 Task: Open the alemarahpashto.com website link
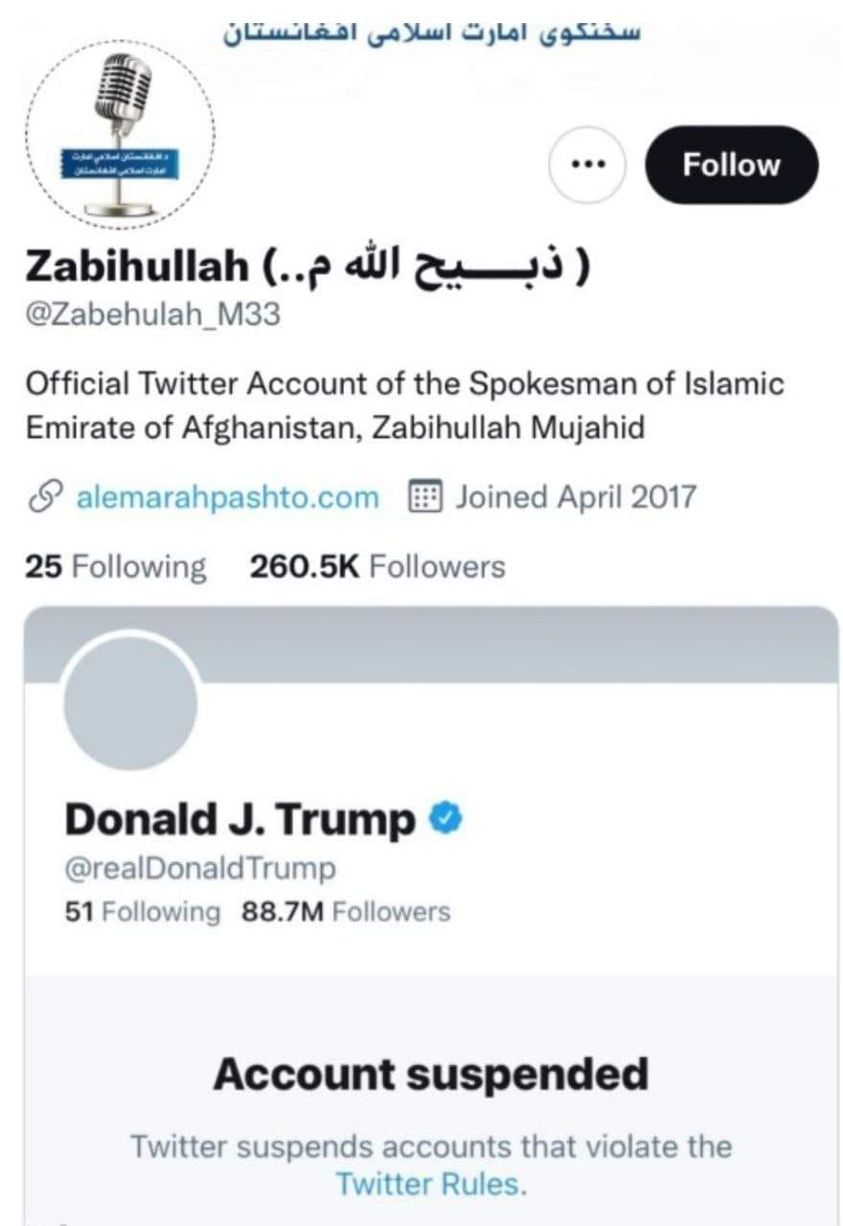[x=227, y=497]
